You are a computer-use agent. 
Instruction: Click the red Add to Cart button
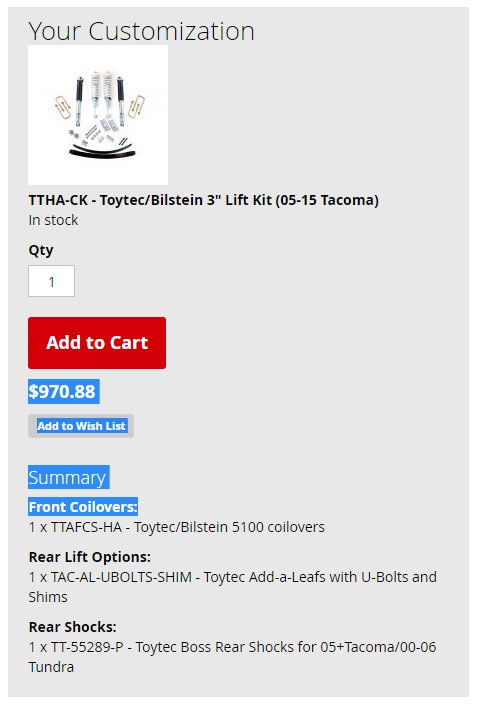[x=97, y=343]
